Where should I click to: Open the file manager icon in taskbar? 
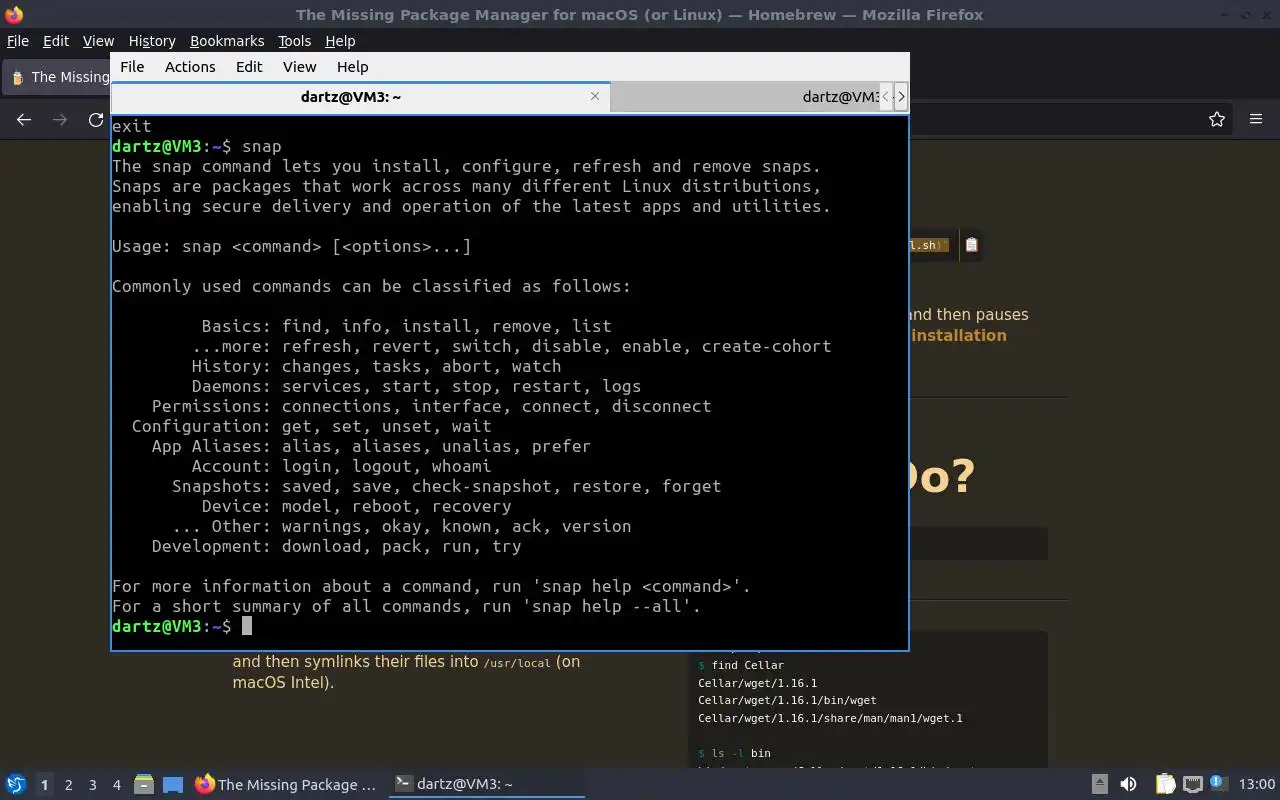(x=144, y=784)
